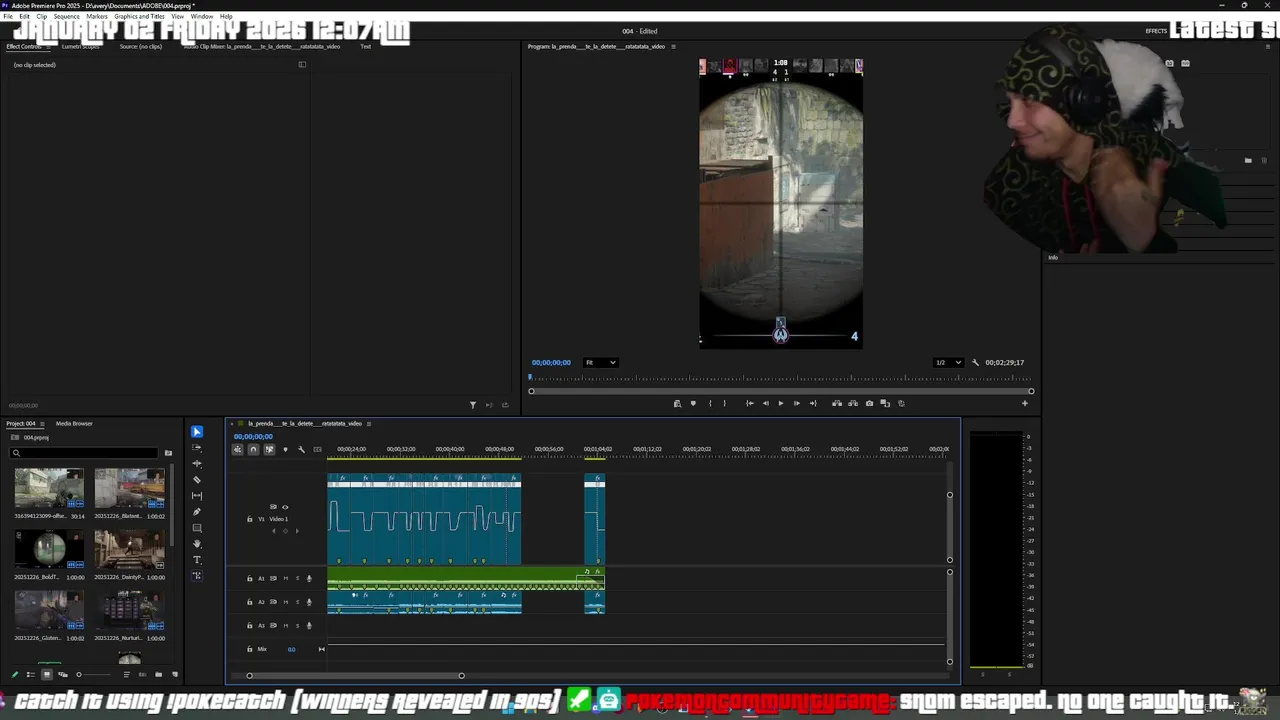Export frame with camera icon
Screen dimensions: 1280x720
pyautogui.click(x=869, y=403)
